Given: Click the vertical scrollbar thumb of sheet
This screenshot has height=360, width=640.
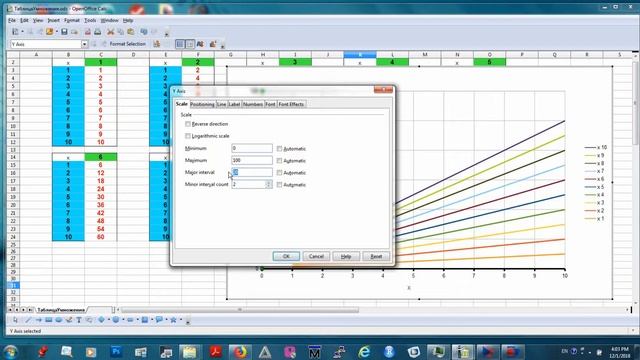Looking at the screenshot, I should pos(635,102).
